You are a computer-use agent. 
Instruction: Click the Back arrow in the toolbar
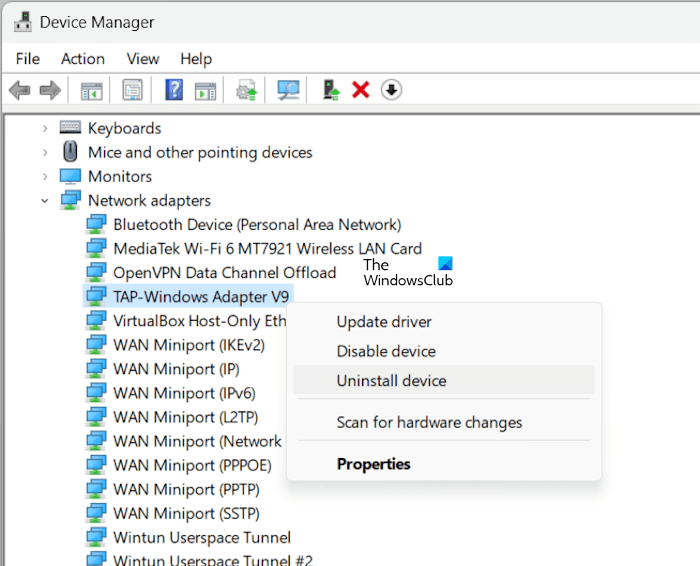click(x=19, y=90)
